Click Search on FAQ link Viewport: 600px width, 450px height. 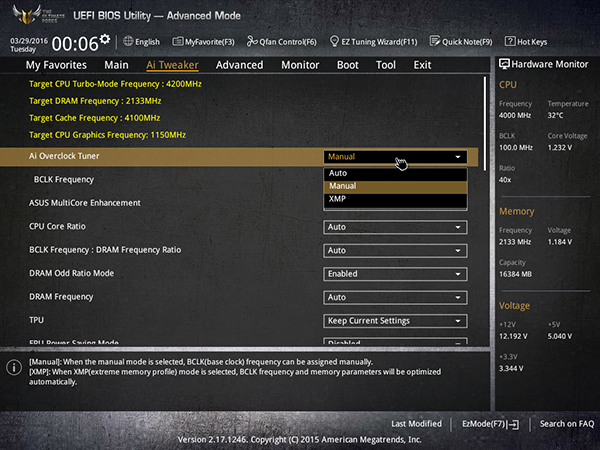click(567, 424)
